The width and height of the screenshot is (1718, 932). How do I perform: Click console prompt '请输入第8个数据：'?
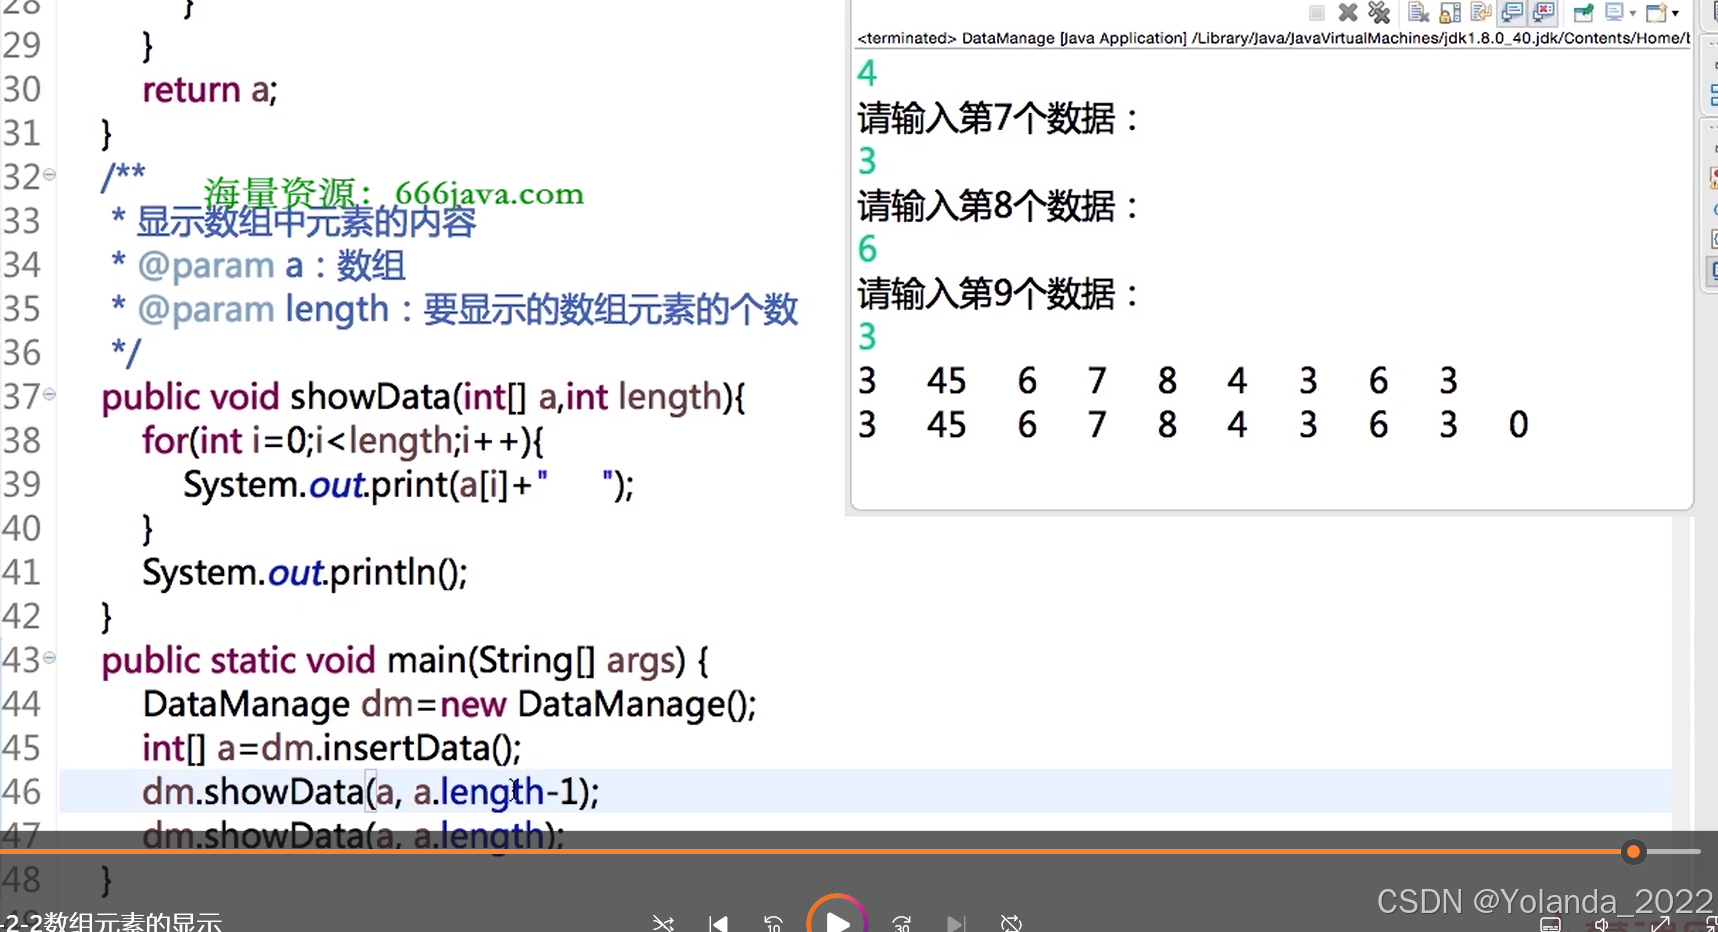[998, 207]
